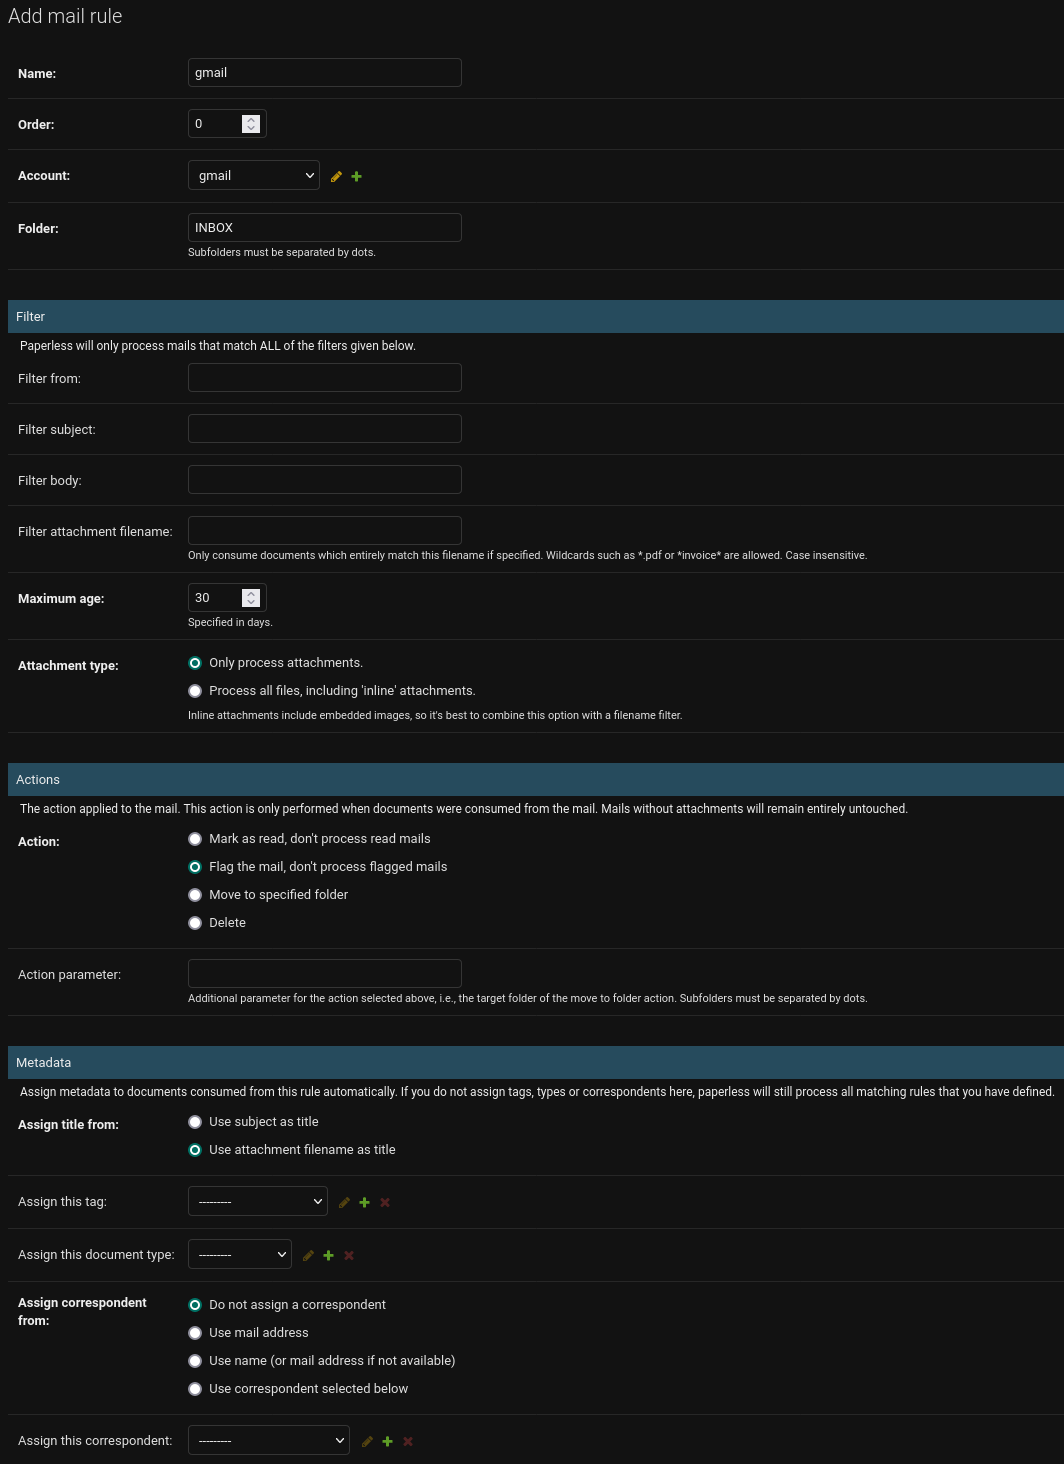Increase the Order value with the stepper
The height and width of the screenshot is (1464, 1064).
(251, 119)
